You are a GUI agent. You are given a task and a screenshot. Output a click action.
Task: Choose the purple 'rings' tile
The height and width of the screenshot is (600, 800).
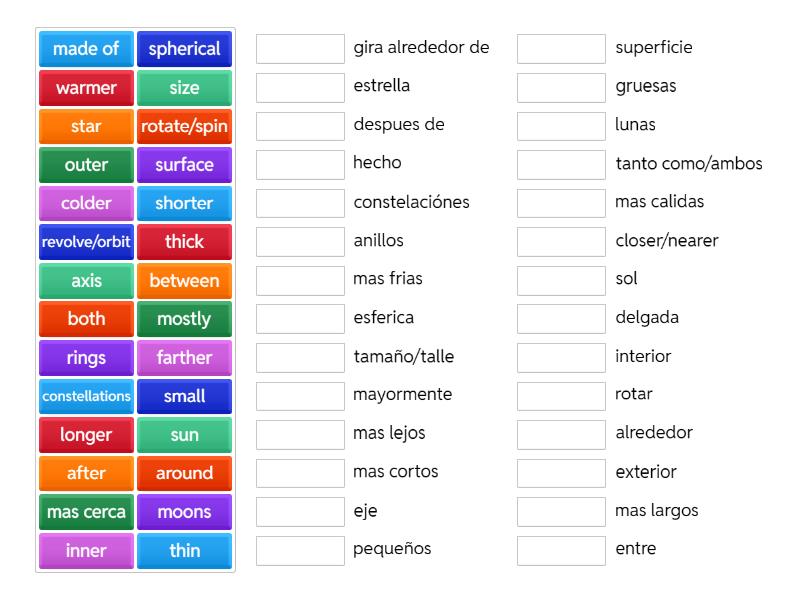click(86, 358)
